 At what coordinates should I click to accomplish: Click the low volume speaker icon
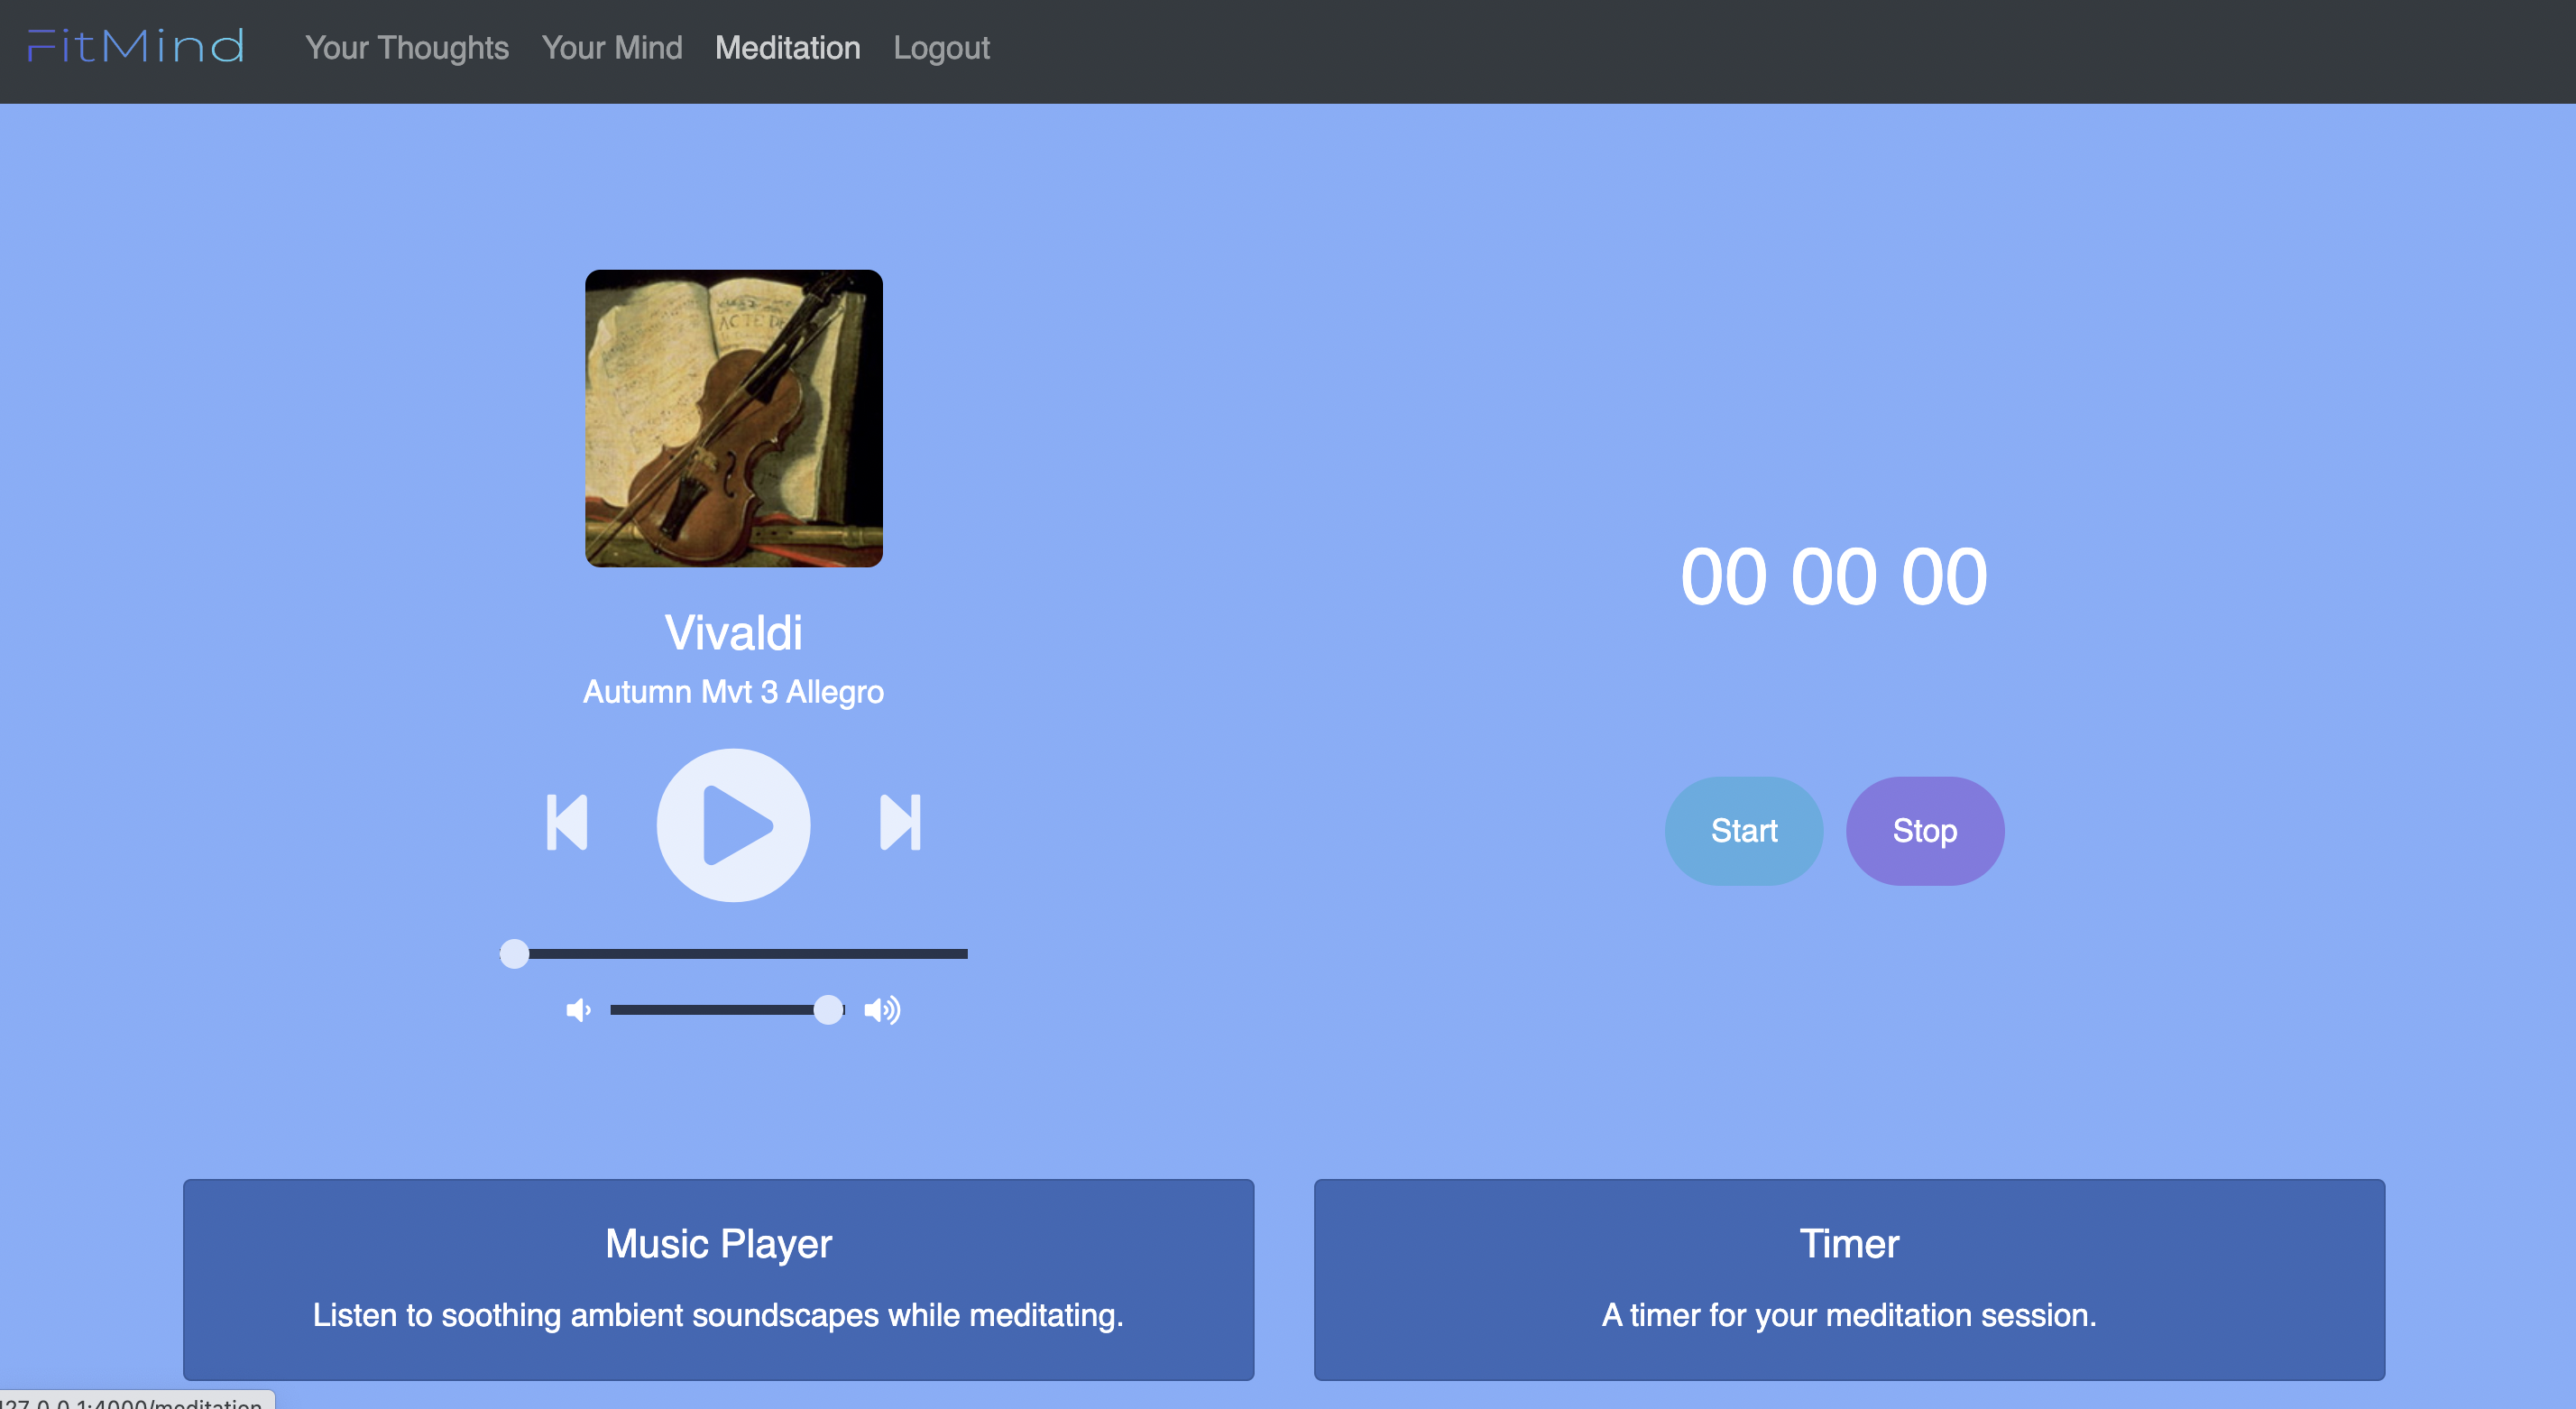pos(578,1010)
